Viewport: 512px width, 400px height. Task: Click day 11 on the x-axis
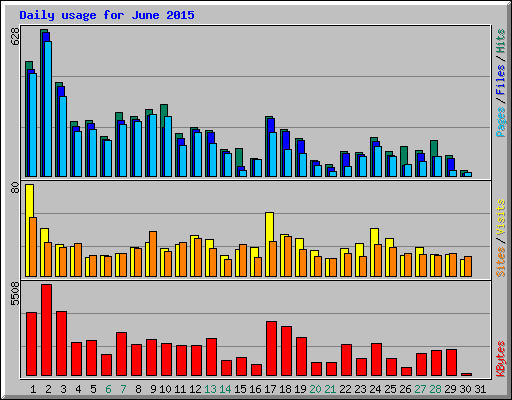[180, 389]
